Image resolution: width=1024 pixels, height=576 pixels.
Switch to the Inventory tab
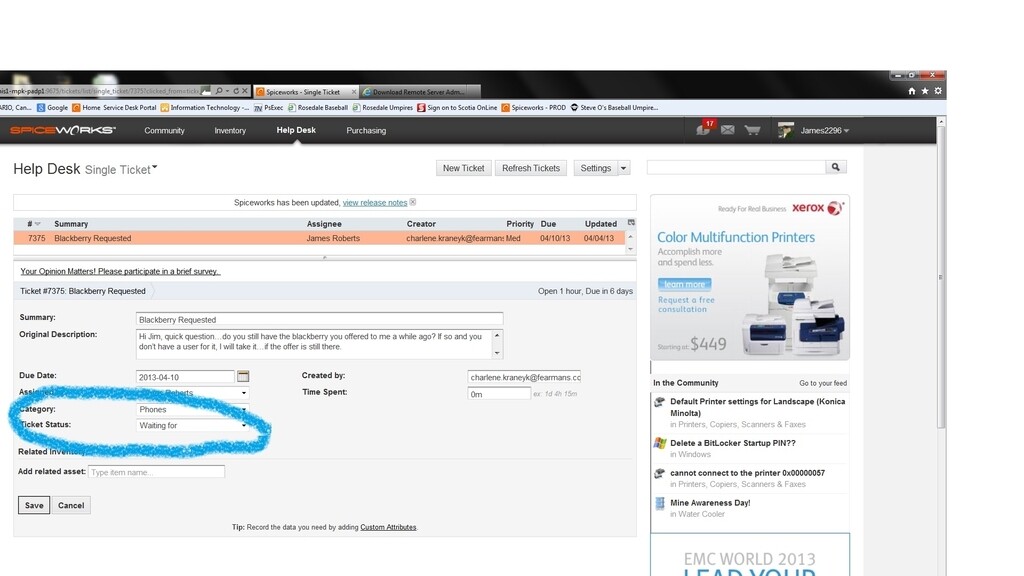230,130
